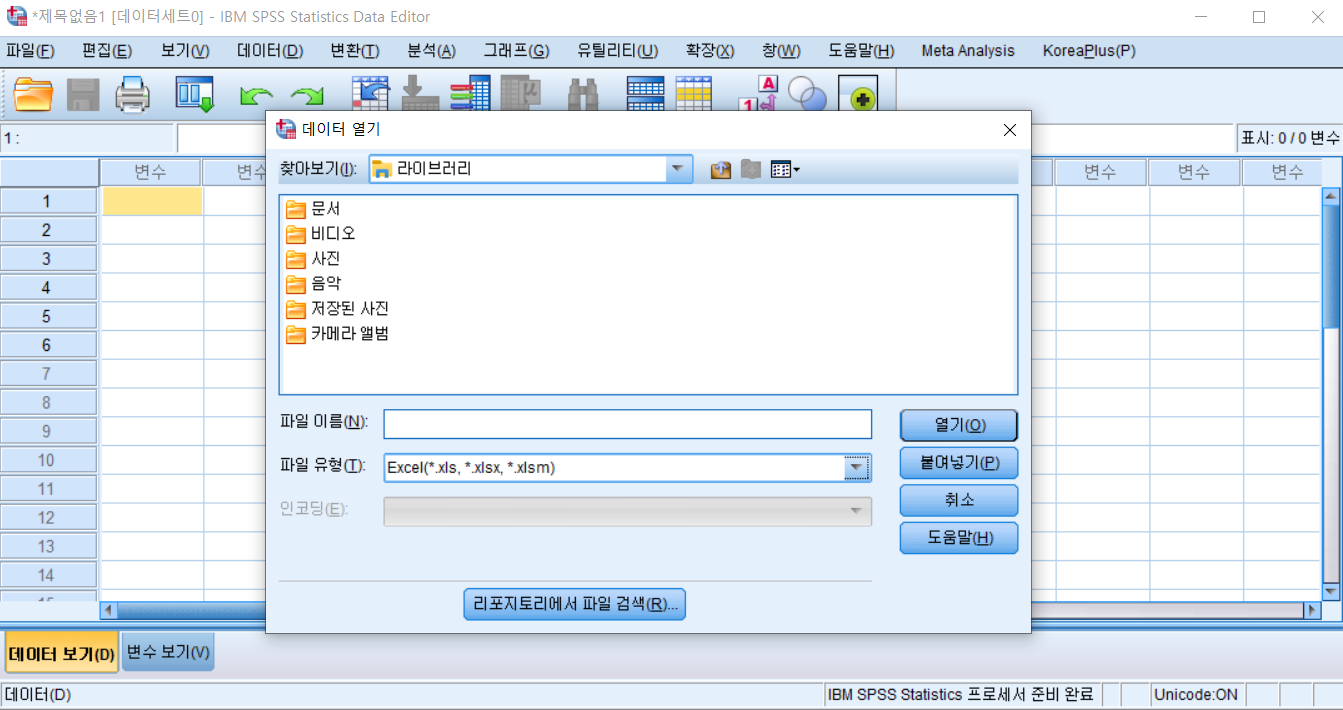Open the 보기(V) menu

185,51
